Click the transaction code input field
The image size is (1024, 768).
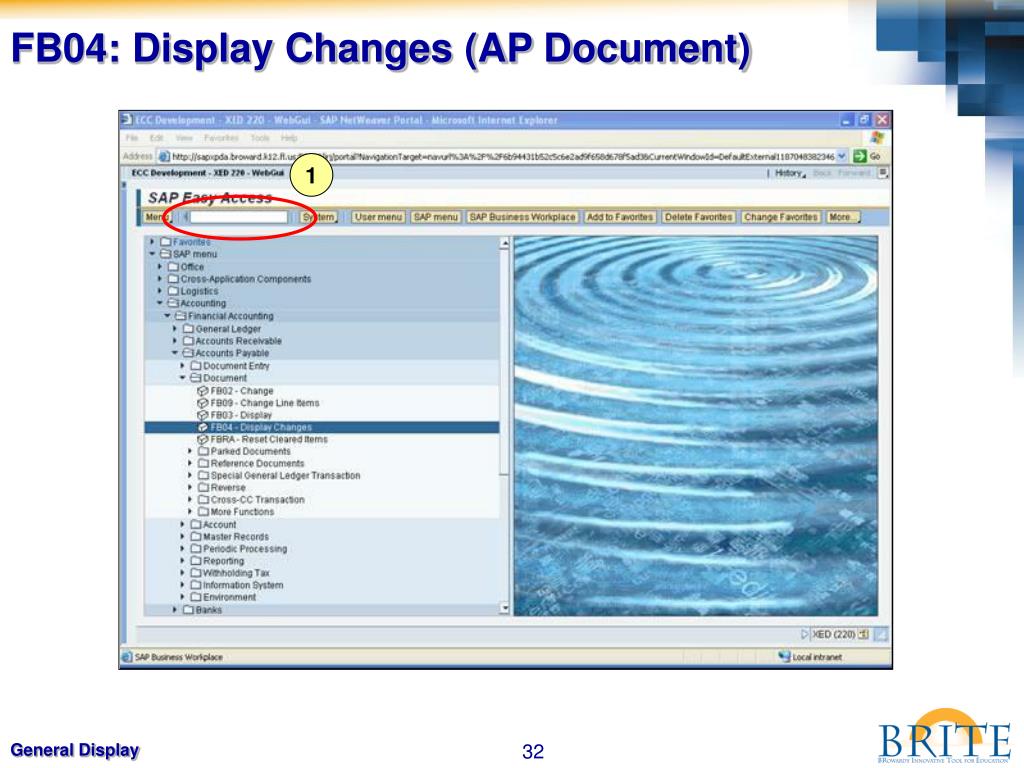238,217
